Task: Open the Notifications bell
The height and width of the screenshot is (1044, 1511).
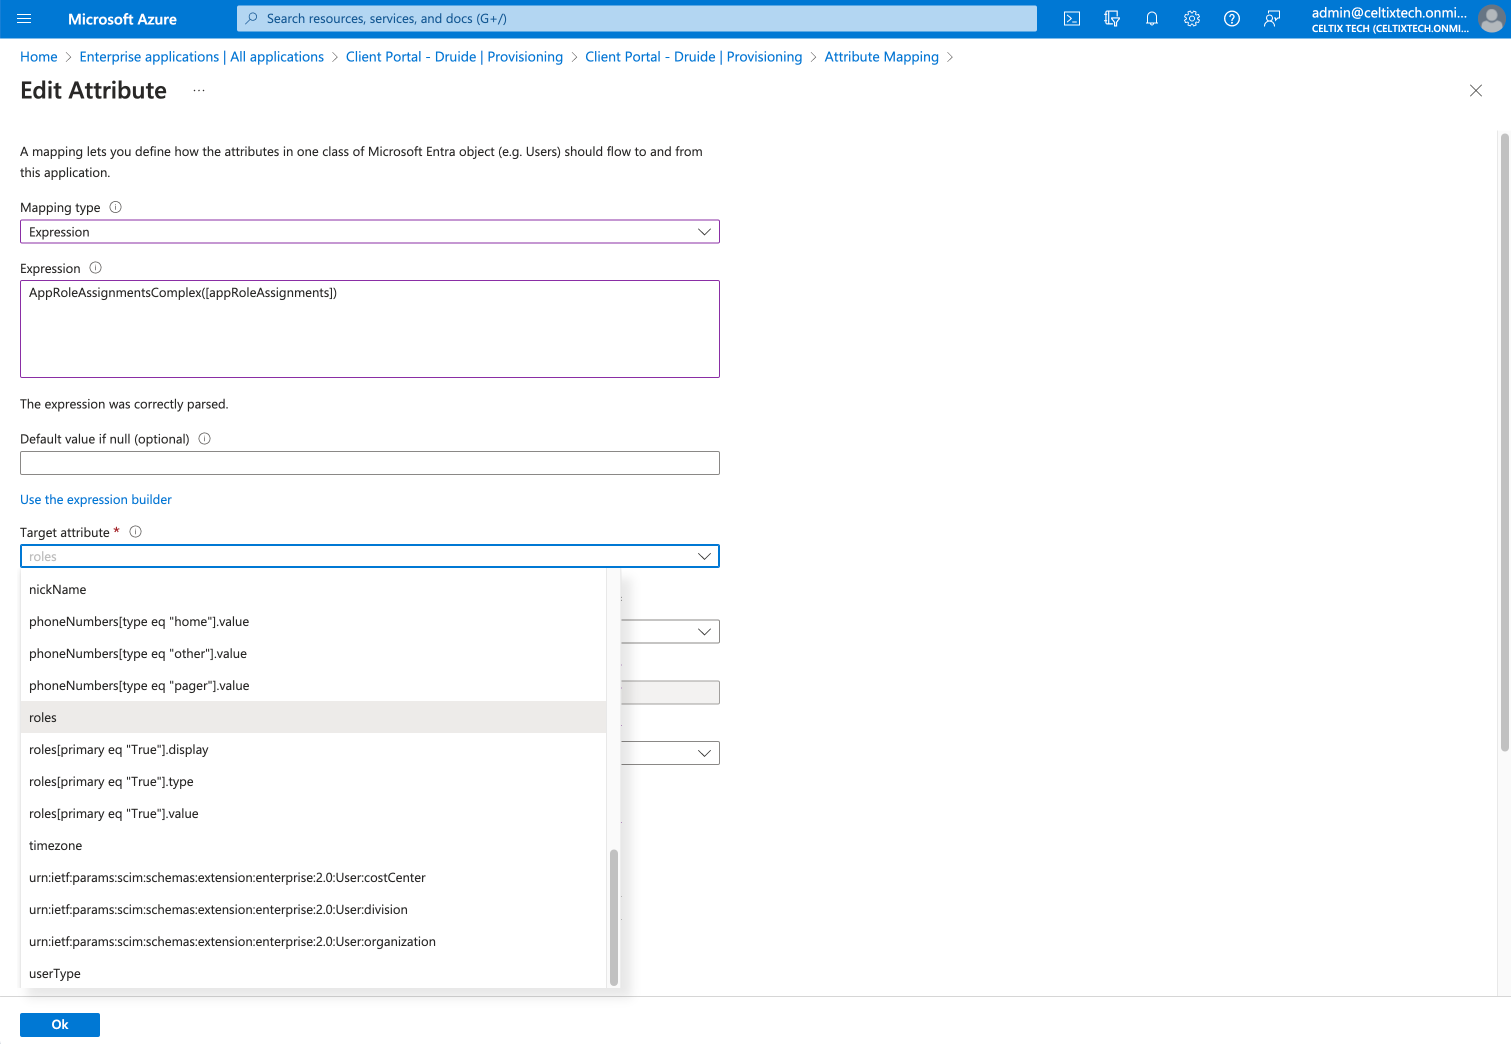Action: [1152, 19]
